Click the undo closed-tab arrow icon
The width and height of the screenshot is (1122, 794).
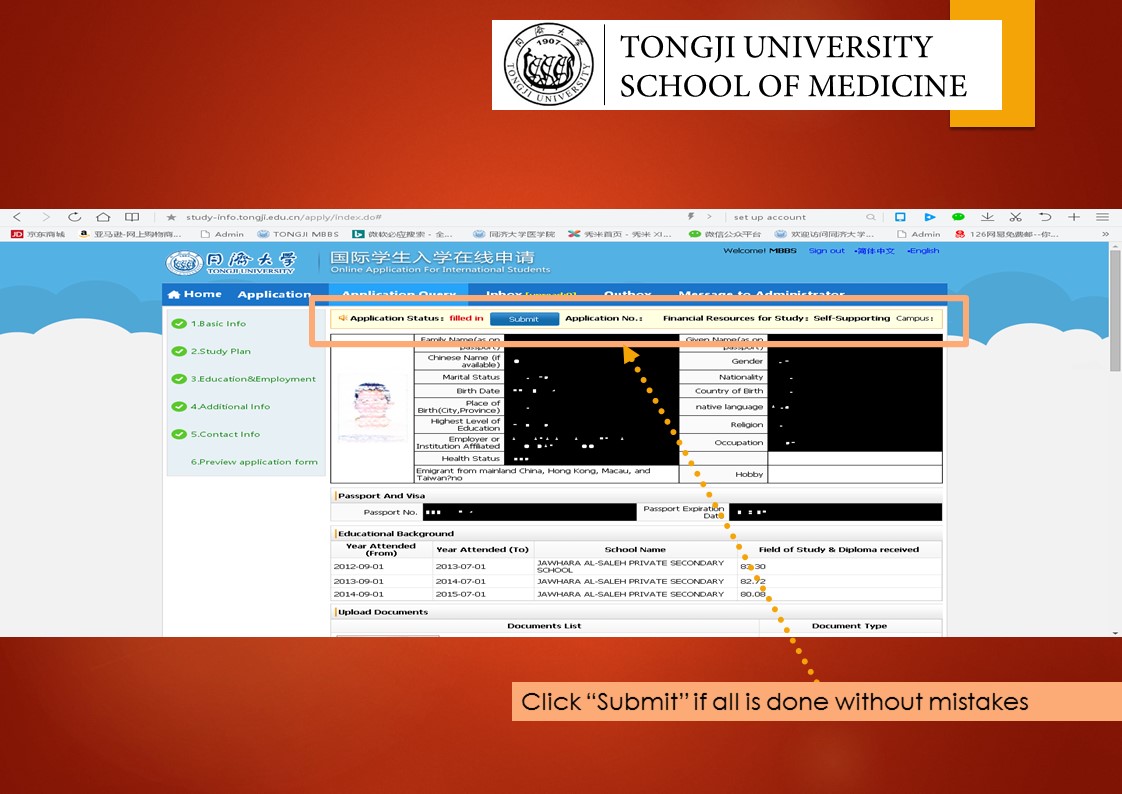coord(1045,217)
